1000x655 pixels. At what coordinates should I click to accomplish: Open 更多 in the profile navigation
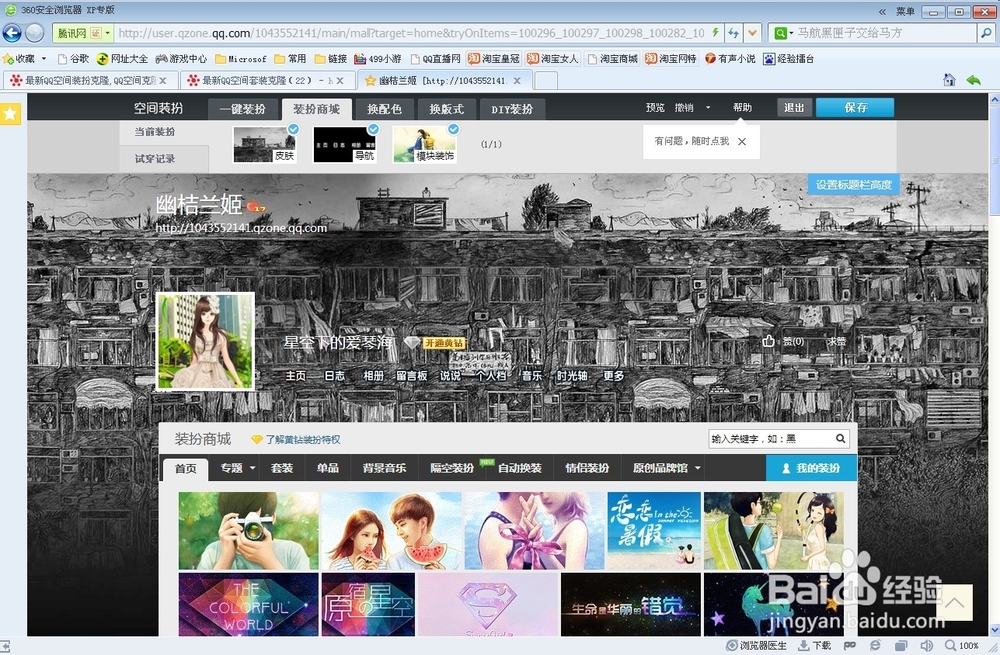pos(614,376)
